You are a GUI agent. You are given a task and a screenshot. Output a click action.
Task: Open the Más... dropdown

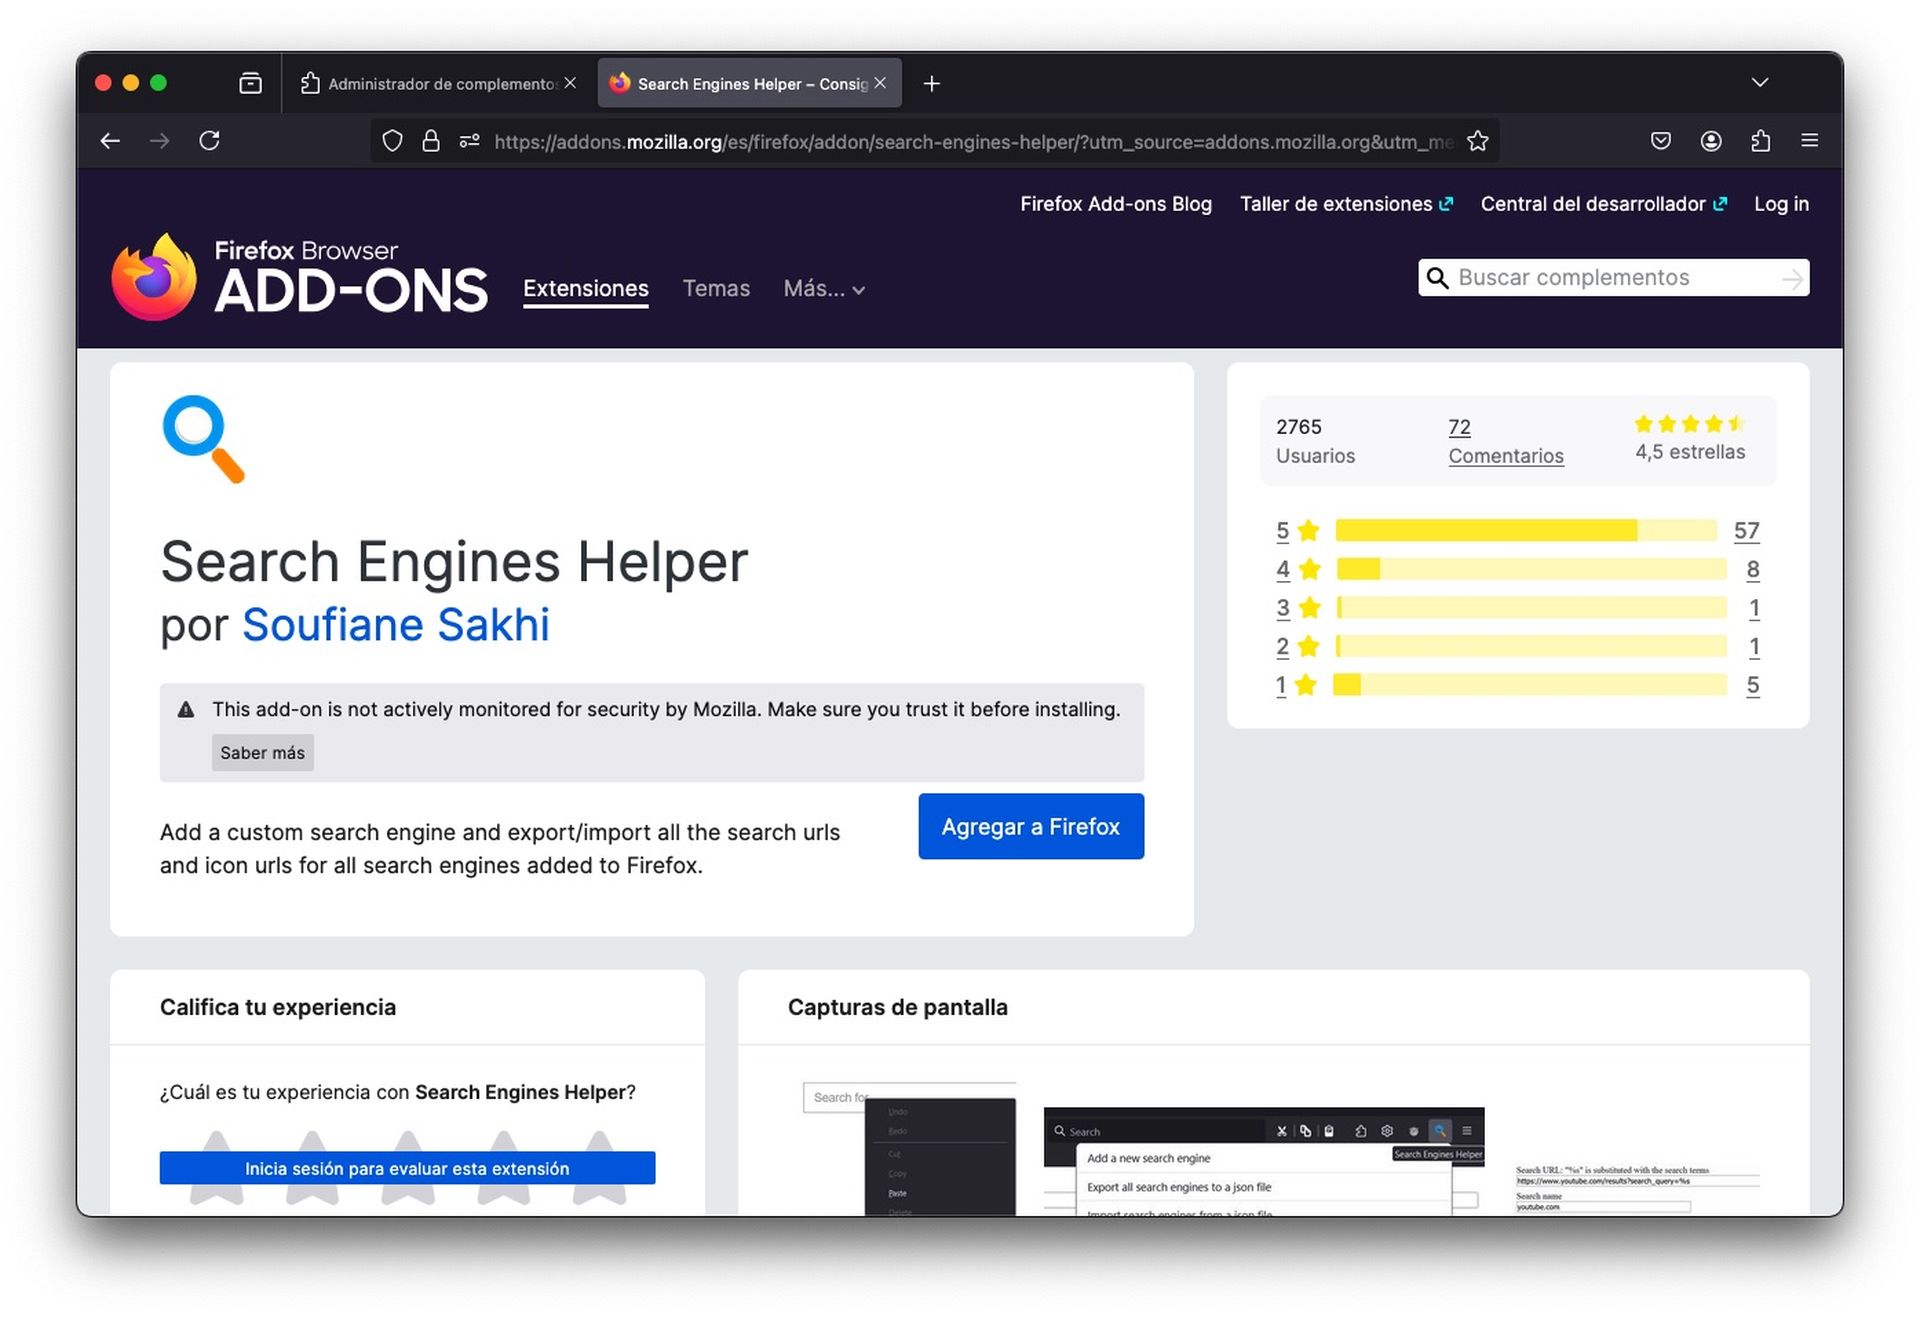(822, 289)
